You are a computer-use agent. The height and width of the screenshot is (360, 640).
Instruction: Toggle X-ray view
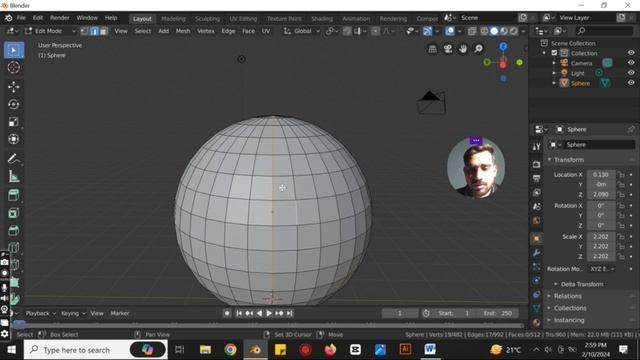click(472, 31)
